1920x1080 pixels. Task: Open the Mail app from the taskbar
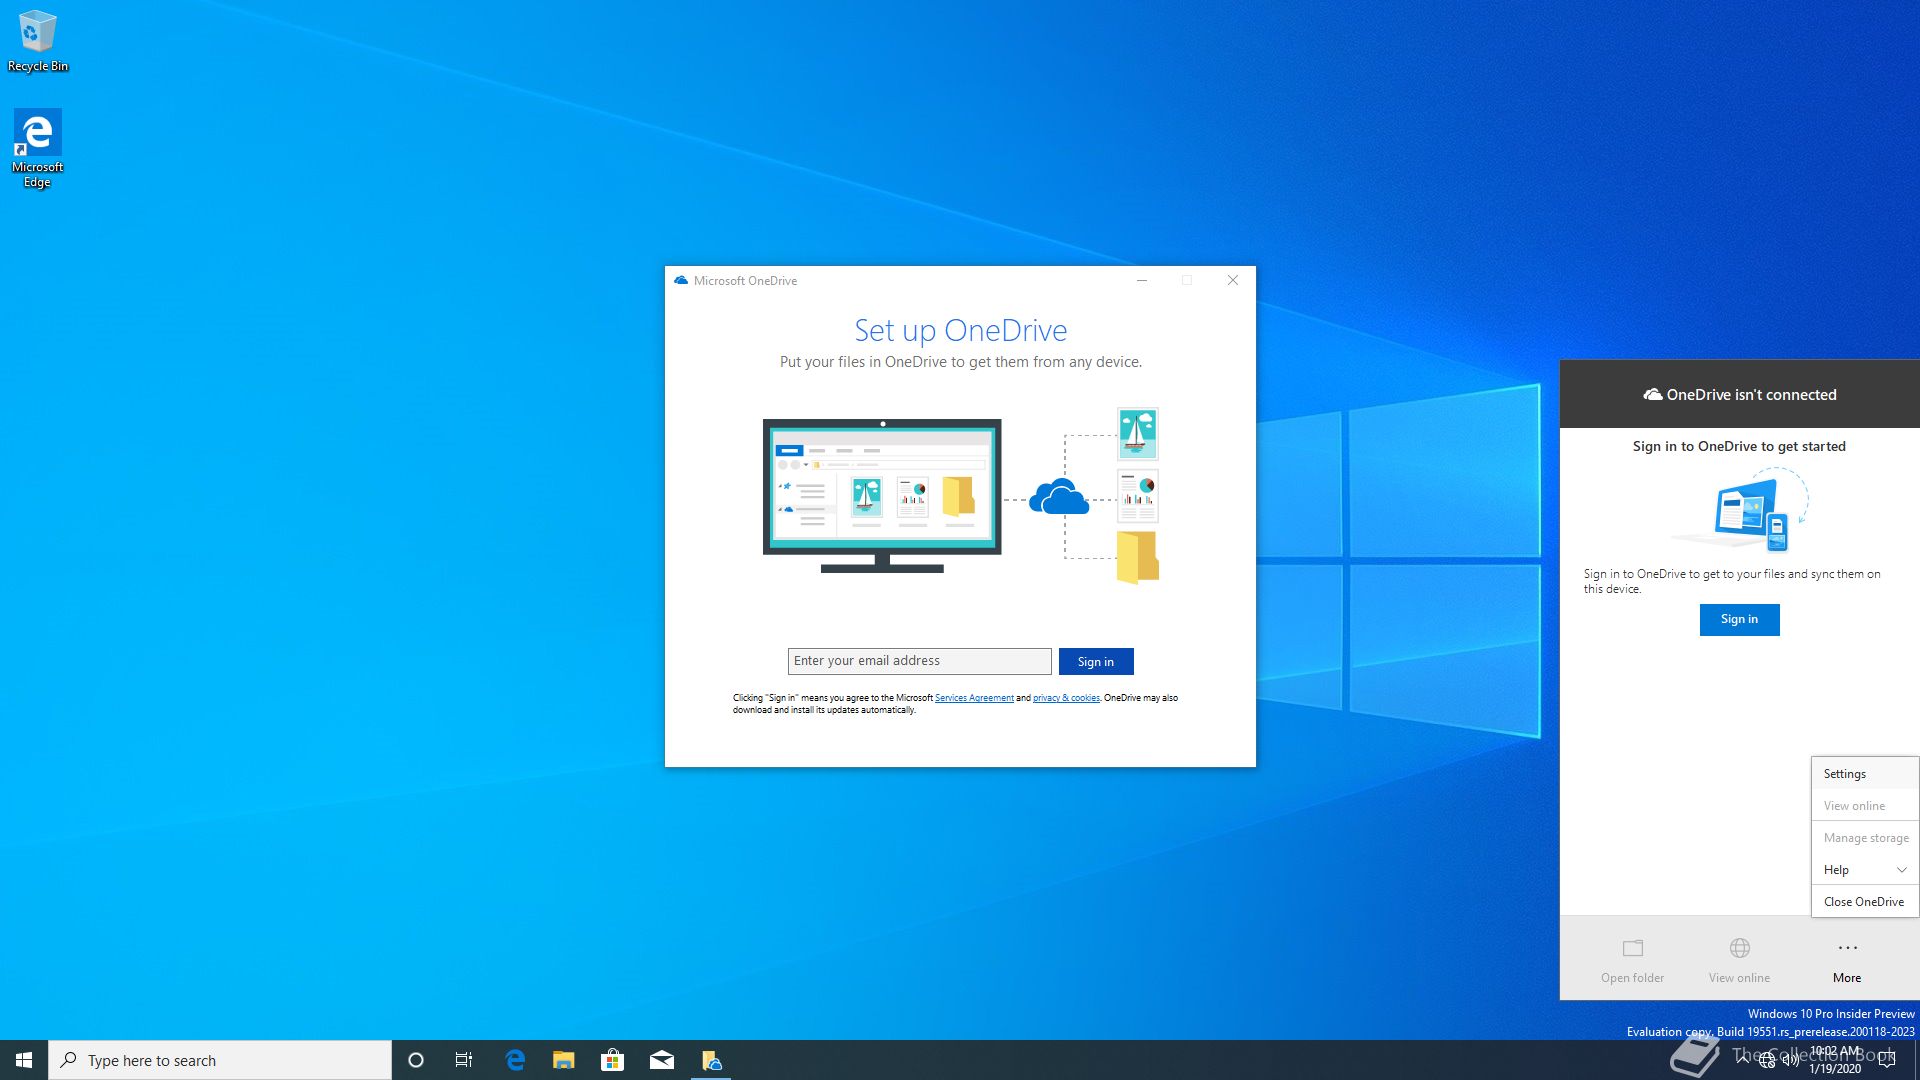(x=662, y=1060)
